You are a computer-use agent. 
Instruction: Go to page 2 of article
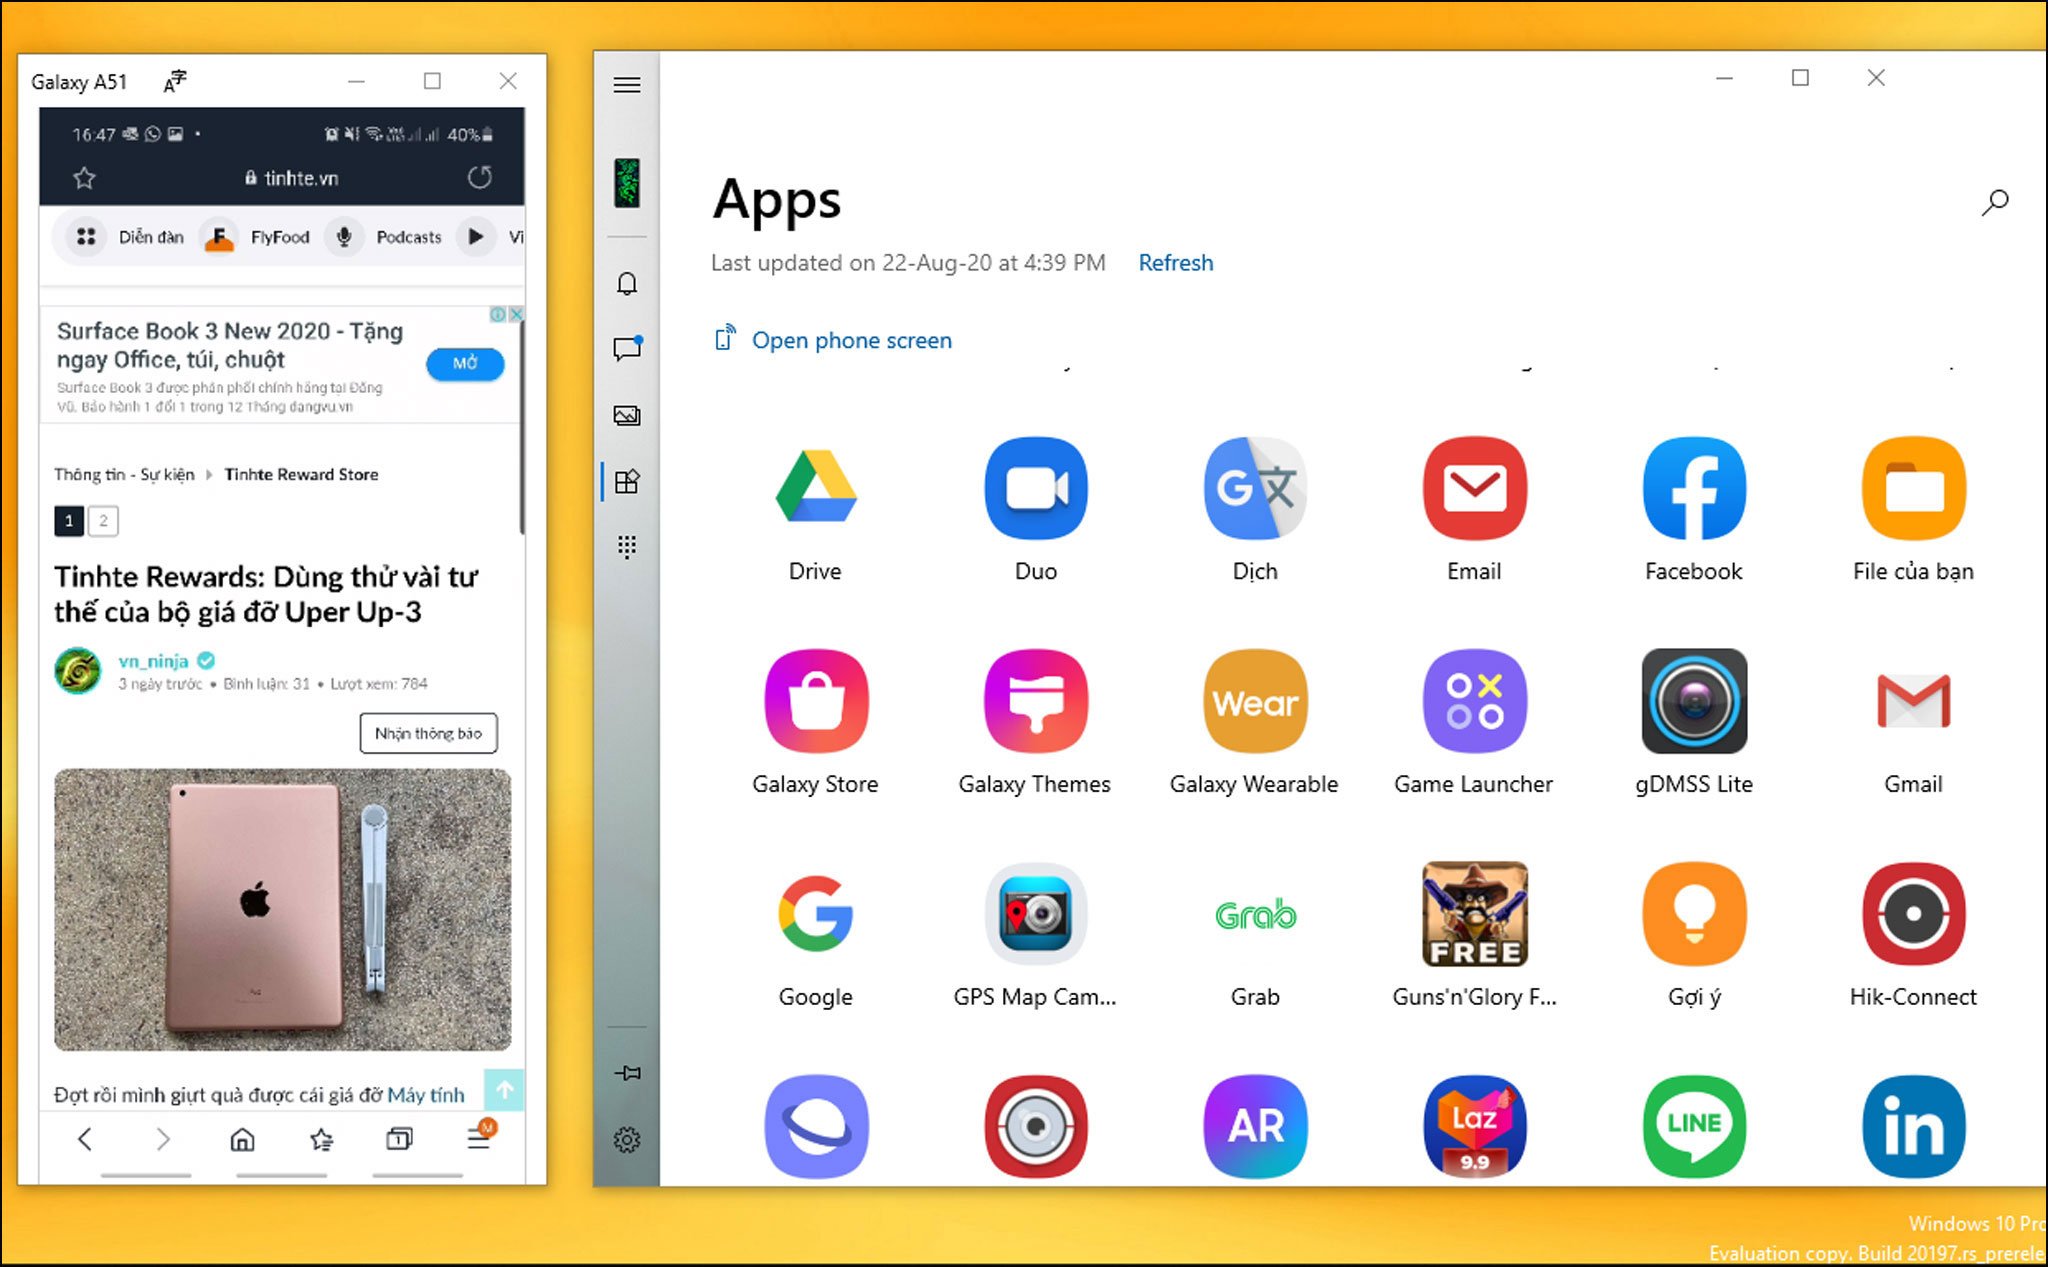pos(103,521)
